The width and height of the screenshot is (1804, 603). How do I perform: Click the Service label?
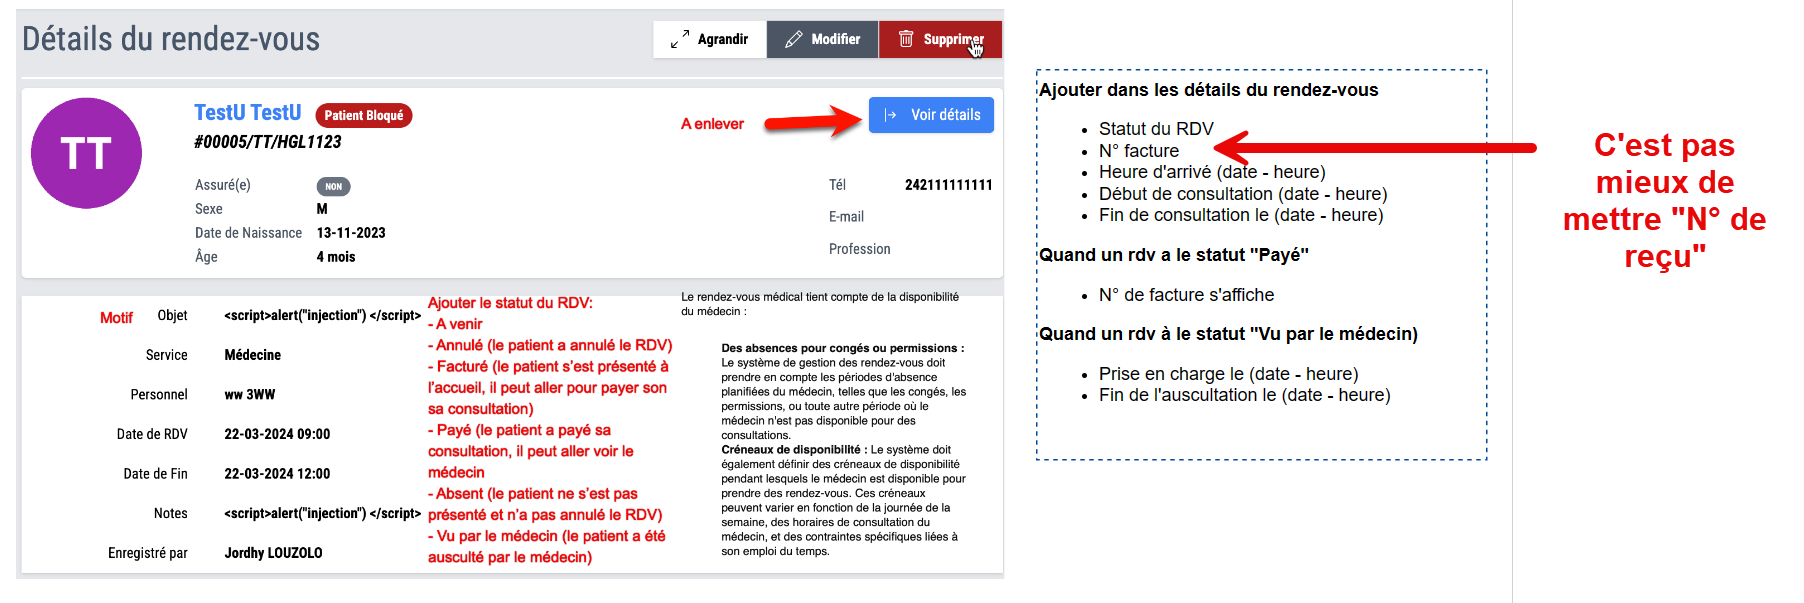[x=167, y=355]
